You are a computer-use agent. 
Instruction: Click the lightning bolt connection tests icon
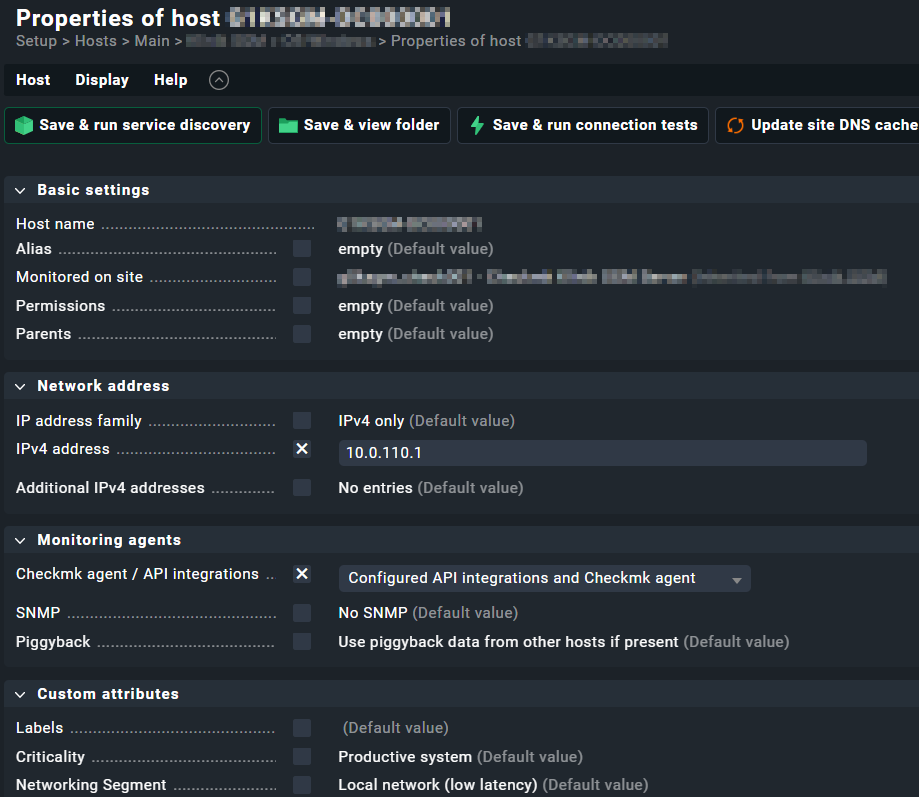pyautogui.click(x=477, y=125)
